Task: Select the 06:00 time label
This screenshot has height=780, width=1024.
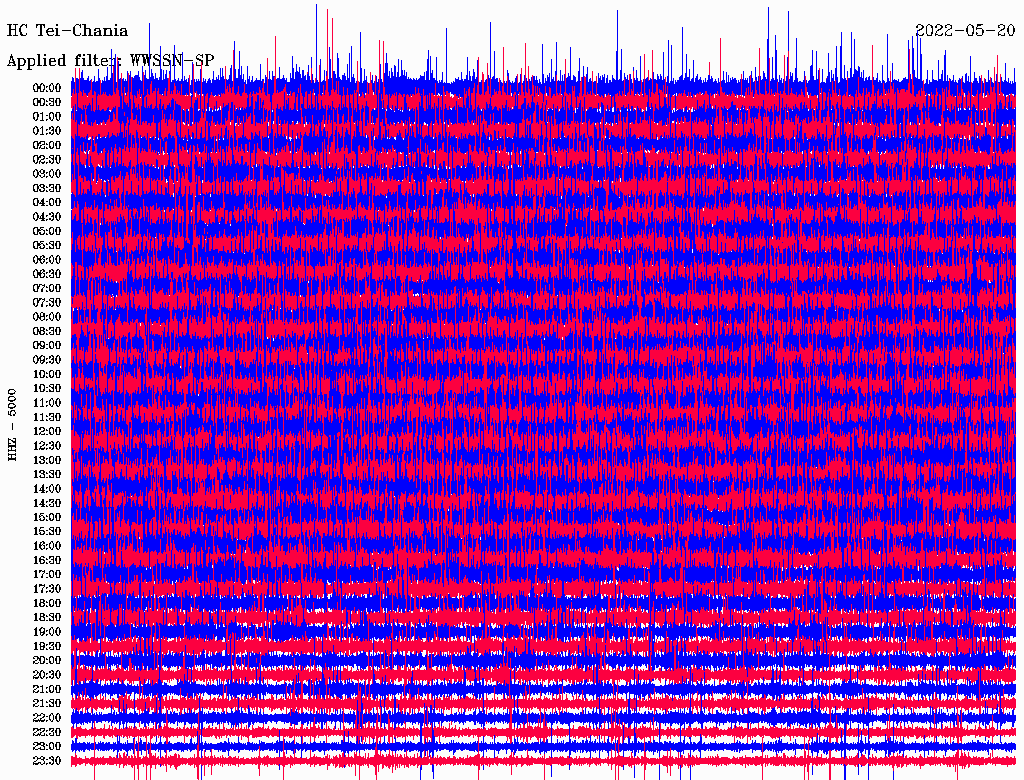Action: pos(47,260)
